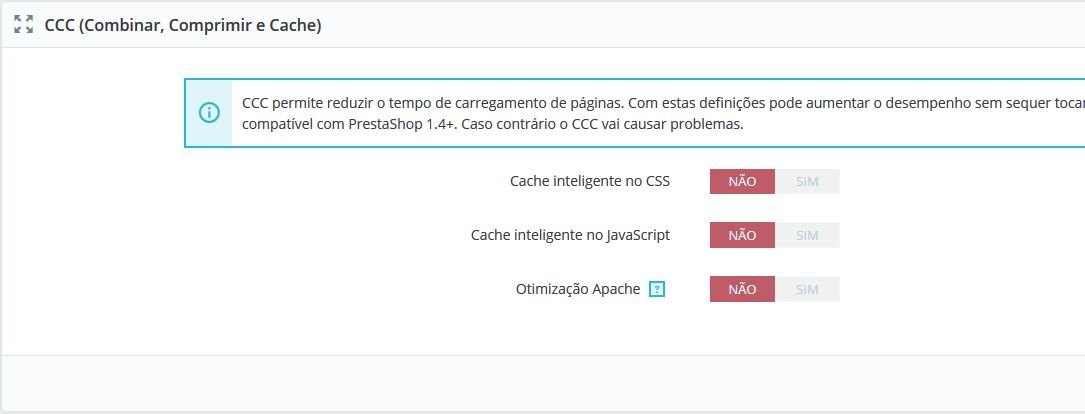1085x414 pixels.
Task: Click the text "compatível com PrestaShop 1.4+"
Action: (346, 125)
